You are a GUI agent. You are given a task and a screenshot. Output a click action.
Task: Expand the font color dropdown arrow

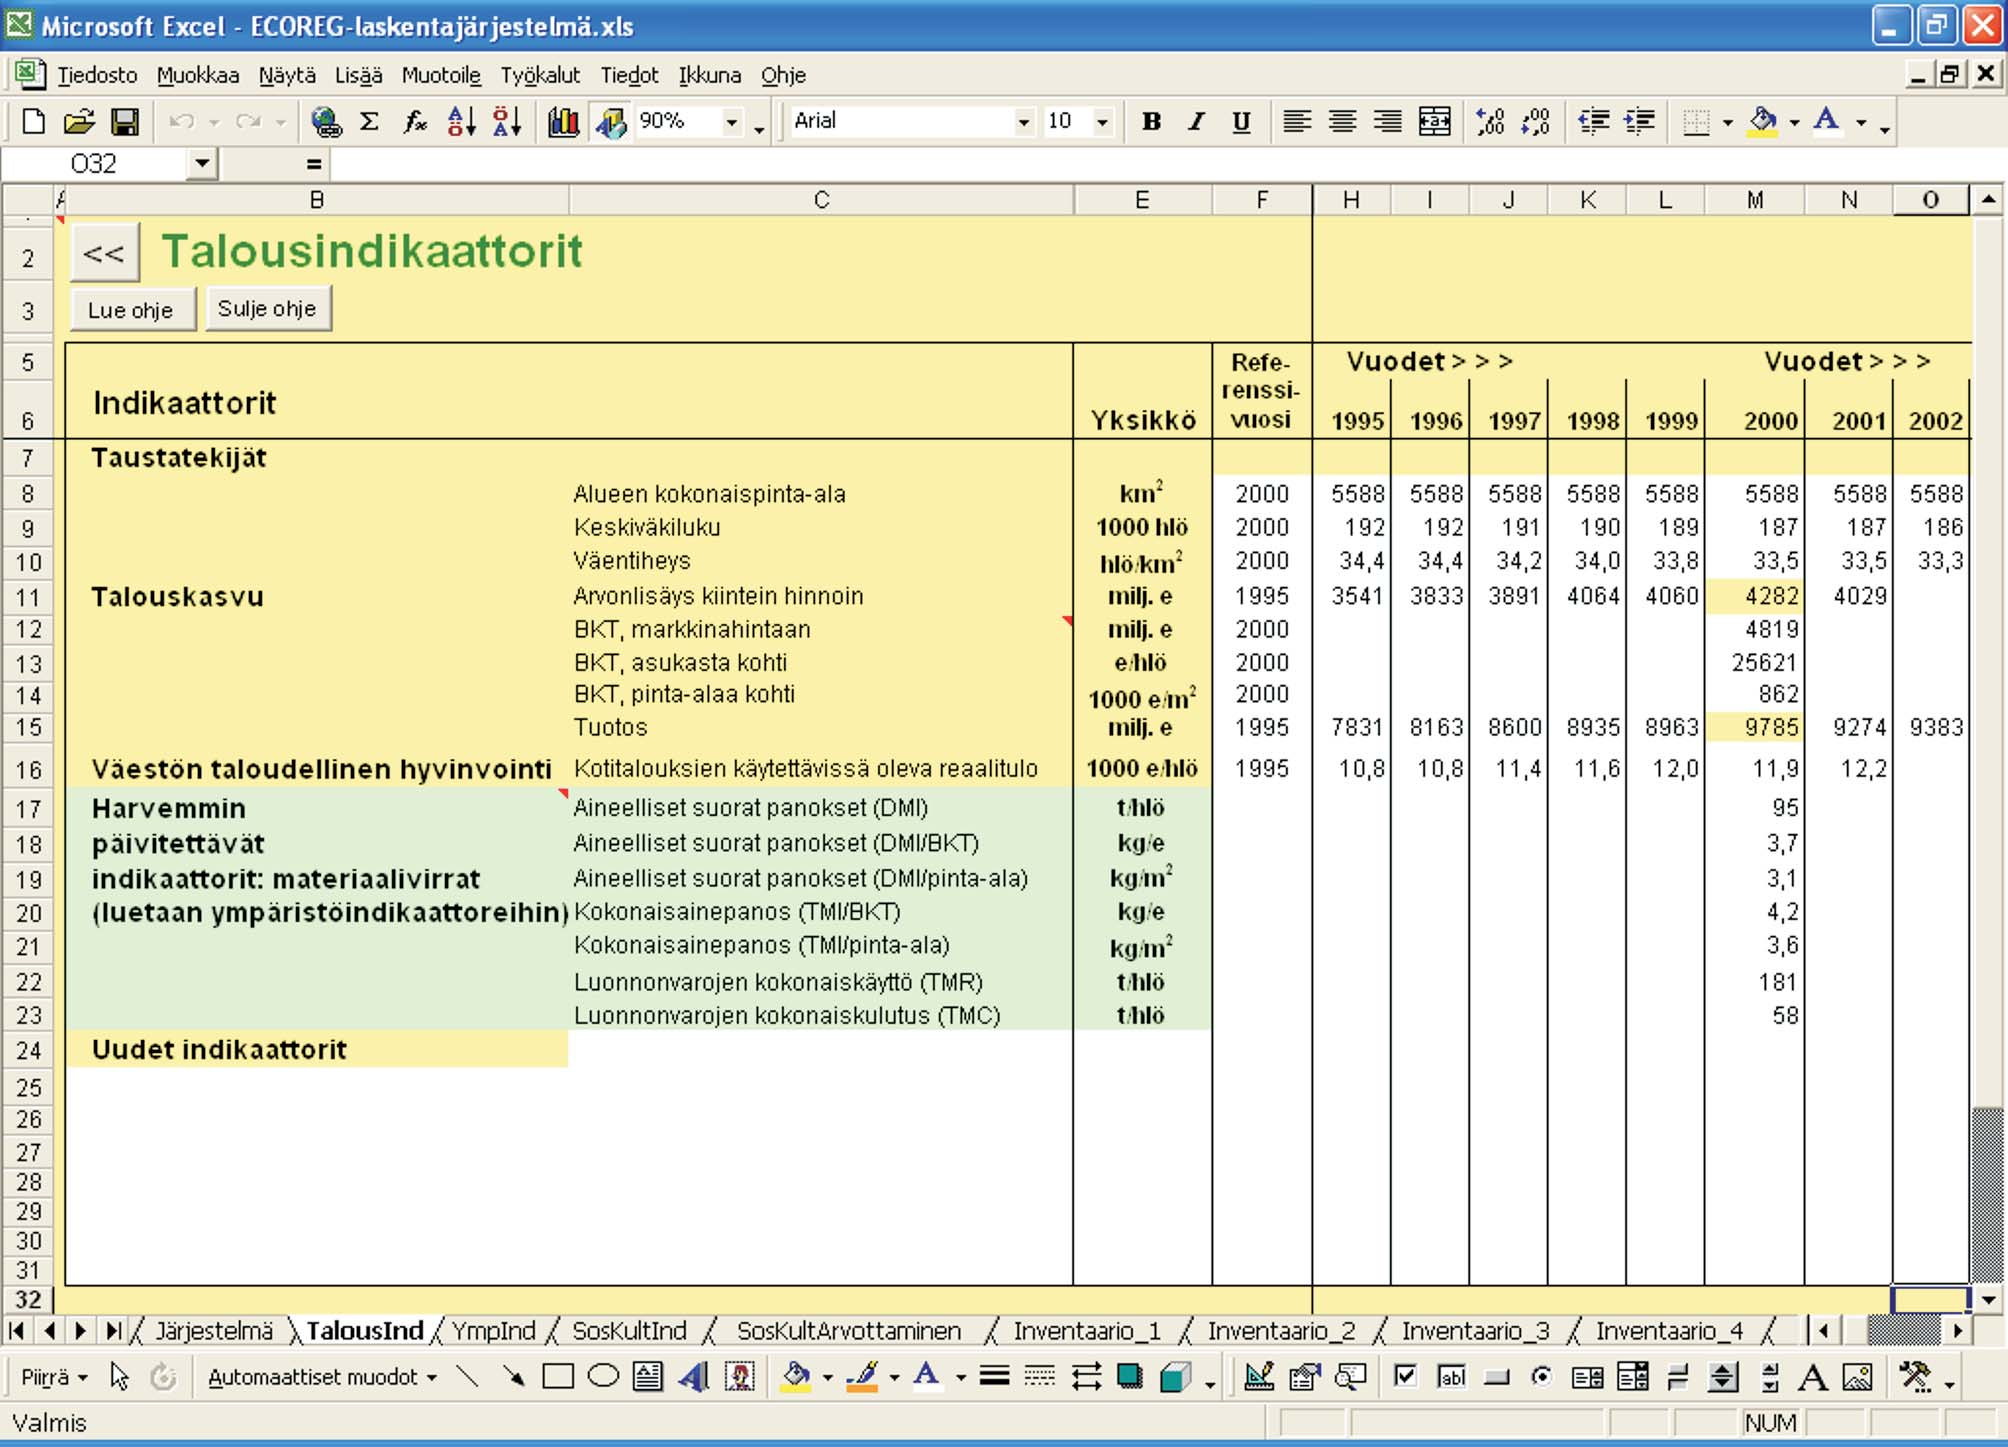pos(1861,123)
